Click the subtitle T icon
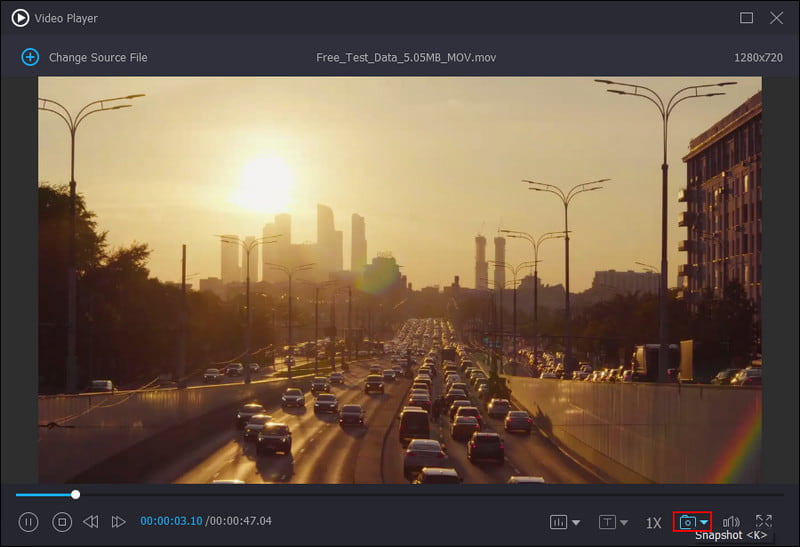This screenshot has width=800, height=547. click(607, 522)
